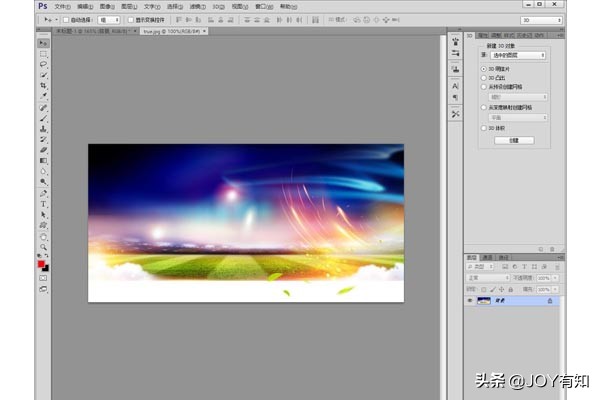Image resolution: width=600 pixels, height=400 pixels.
Task: Select the Quick Selection tool
Action: pos(43,75)
